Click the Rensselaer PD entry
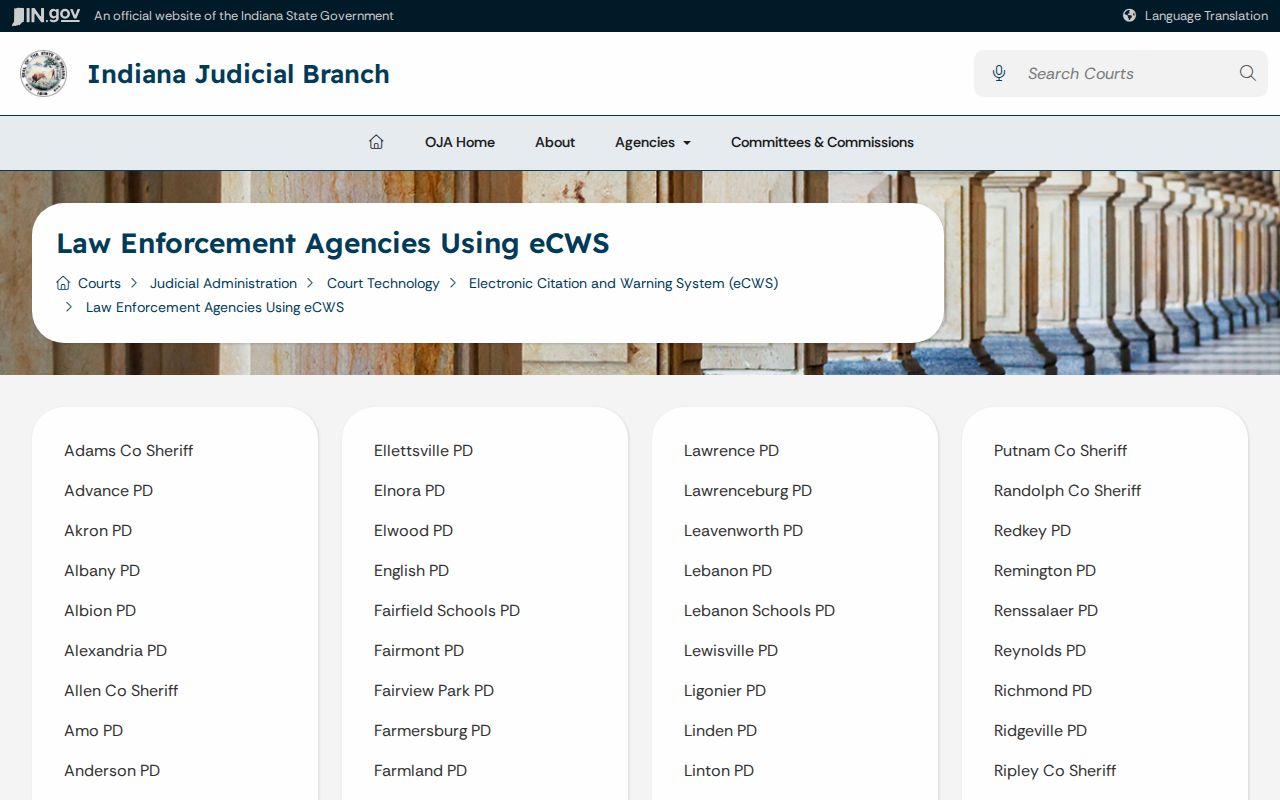Viewport: 1280px width, 800px height. point(1046,610)
